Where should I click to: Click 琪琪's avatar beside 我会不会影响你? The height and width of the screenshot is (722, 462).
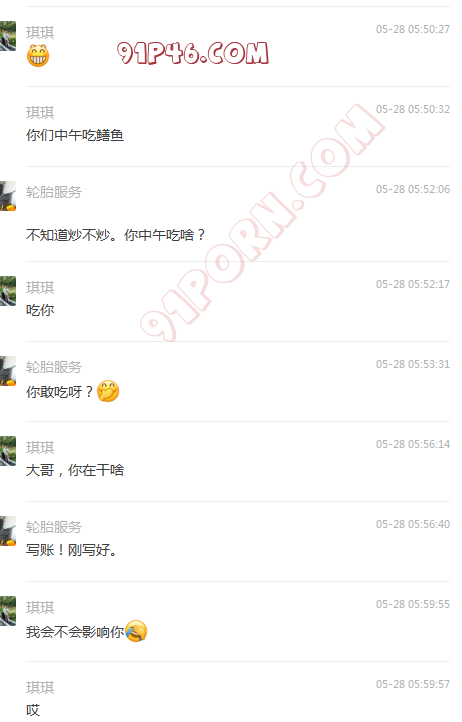click(8, 611)
